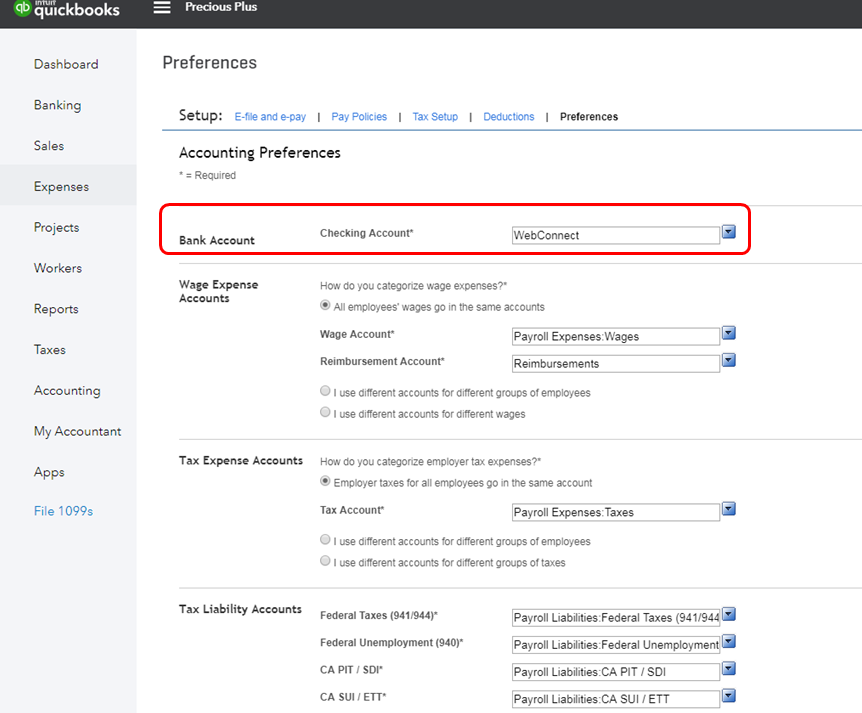Select different wage accounts for employee groups
Image resolution: width=862 pixels, height=713 pixels.
[325, 391]
